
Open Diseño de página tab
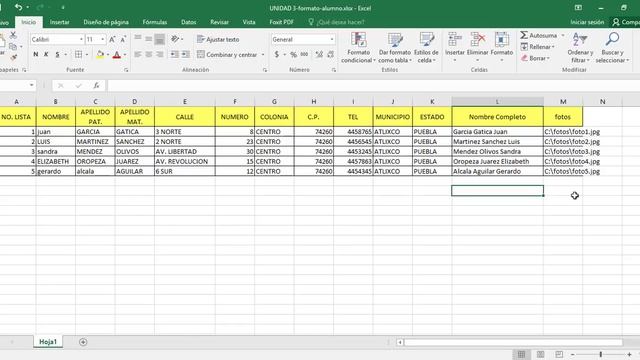pos(106,22)
